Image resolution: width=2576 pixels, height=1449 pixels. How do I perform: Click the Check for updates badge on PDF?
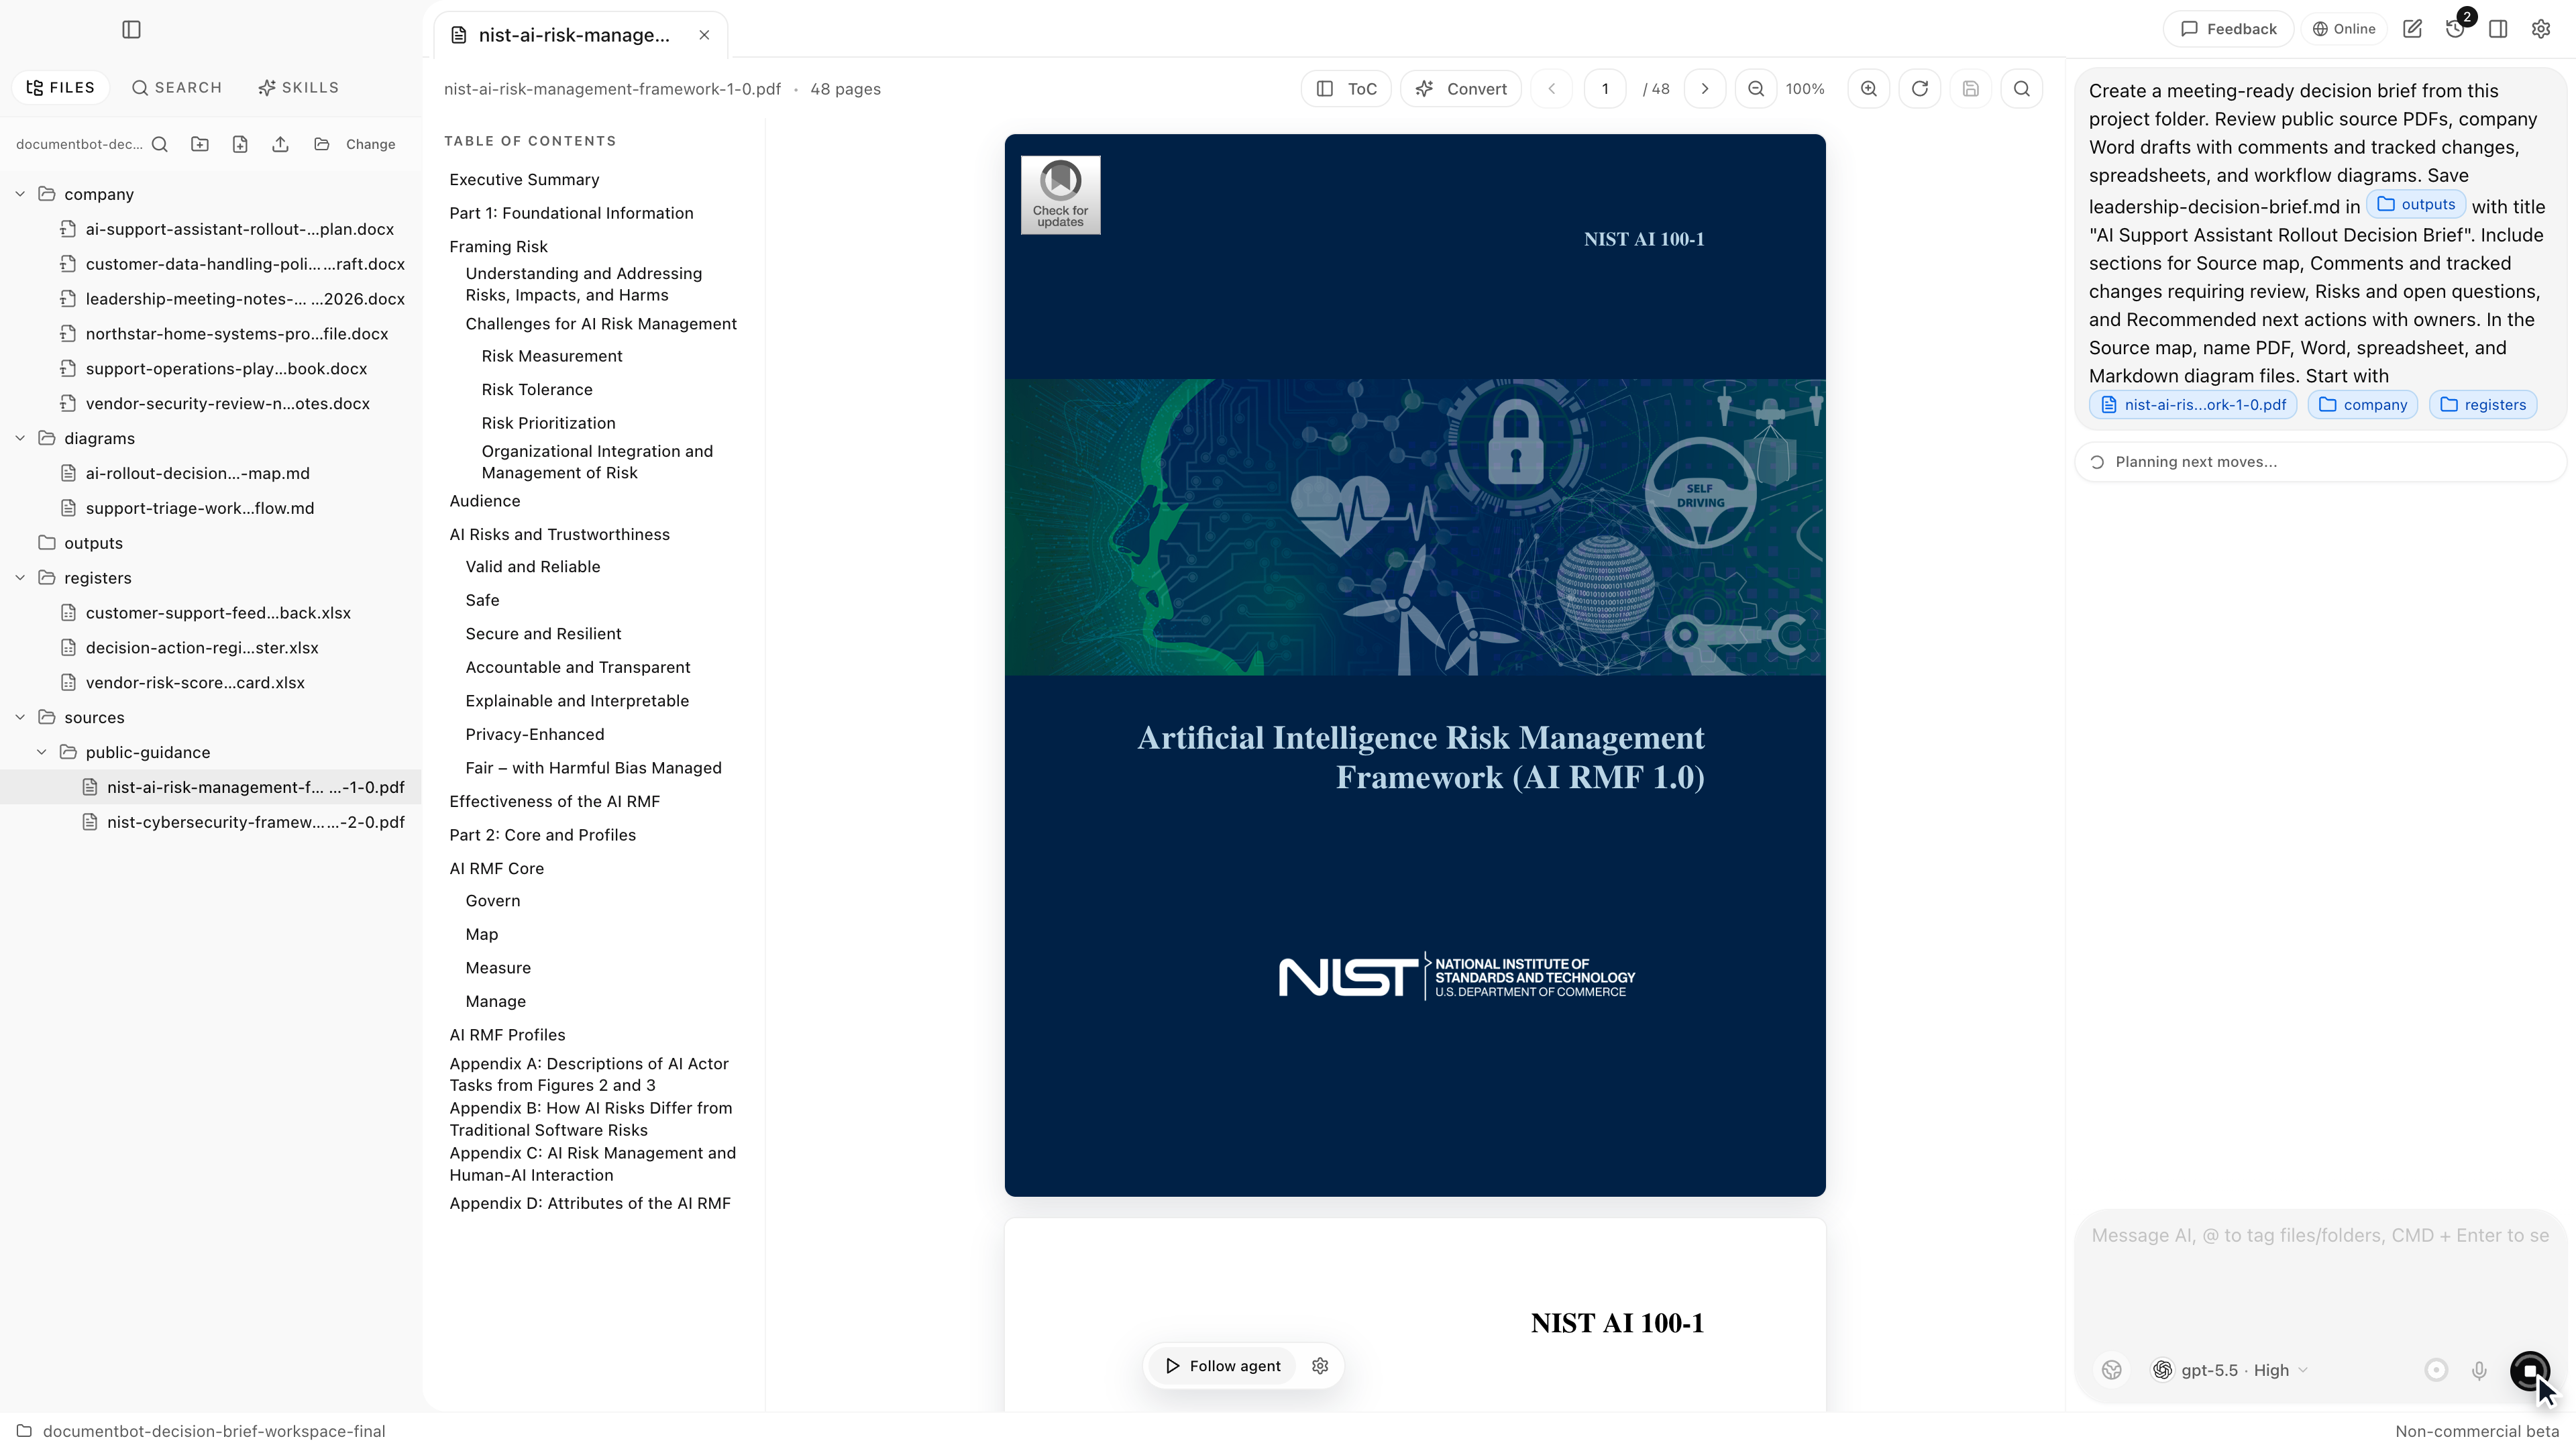pyautogui.click(x=1060, y=195)
